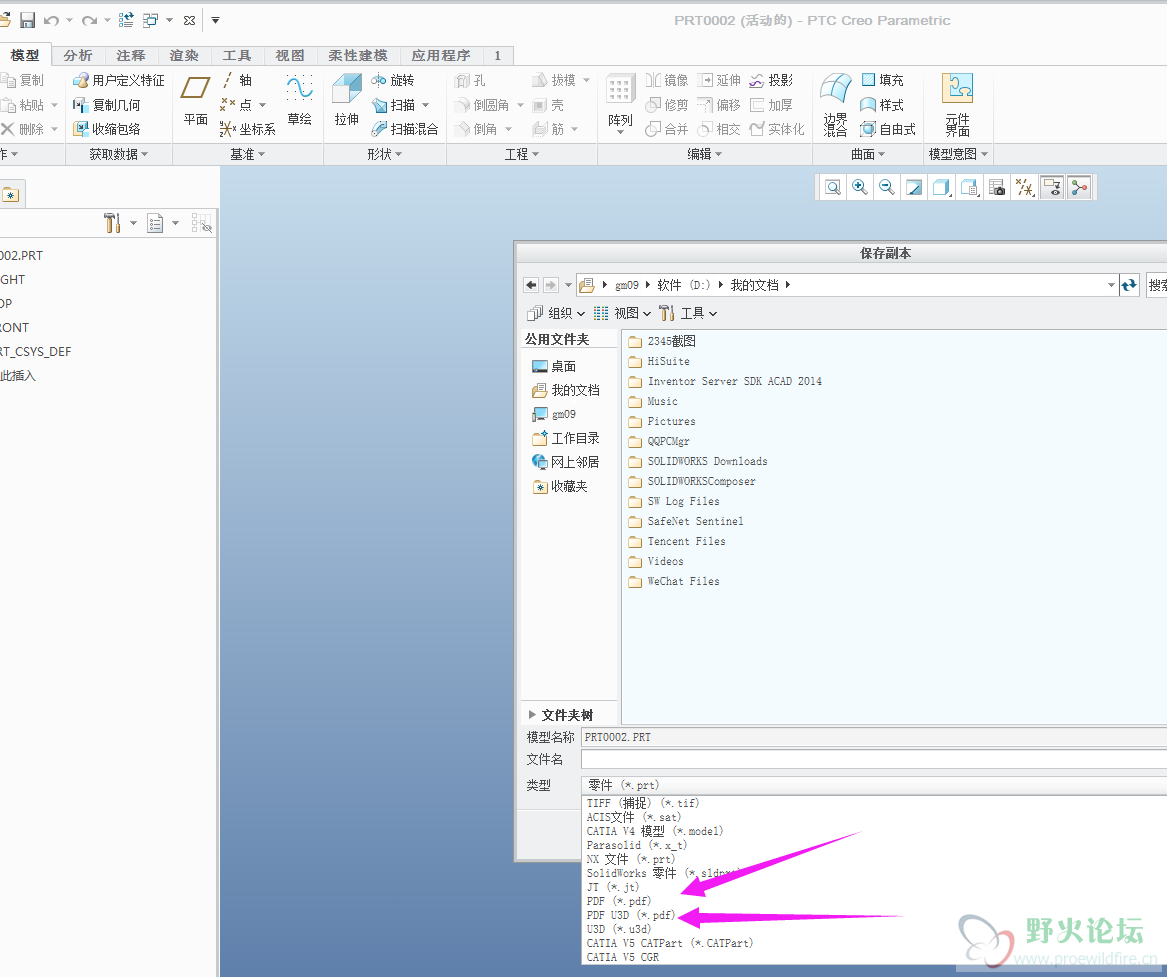Select the Extrude (拉伸) tool
This screenshot has width=1167, height=977.
[x=347, y=100]
